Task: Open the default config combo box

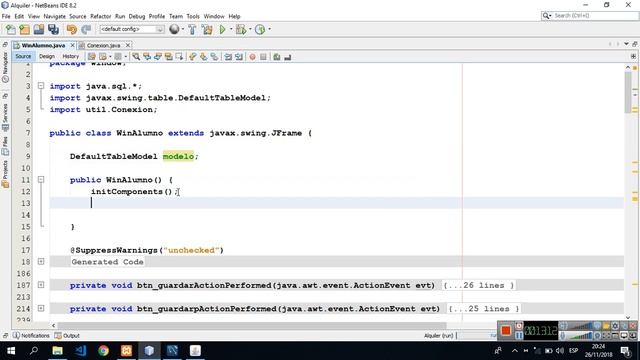Action: click(132, 29)
